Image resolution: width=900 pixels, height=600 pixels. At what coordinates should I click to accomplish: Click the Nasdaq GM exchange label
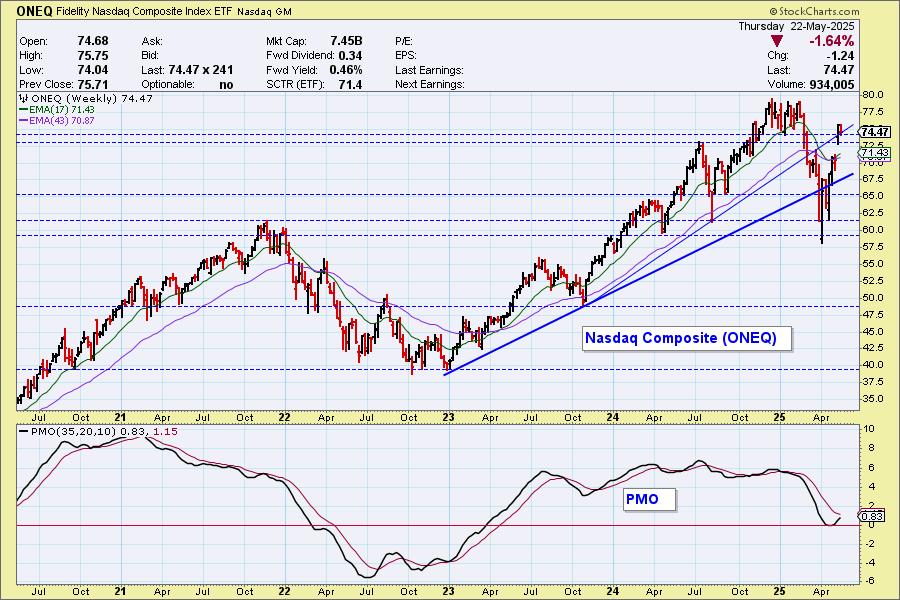265,12
